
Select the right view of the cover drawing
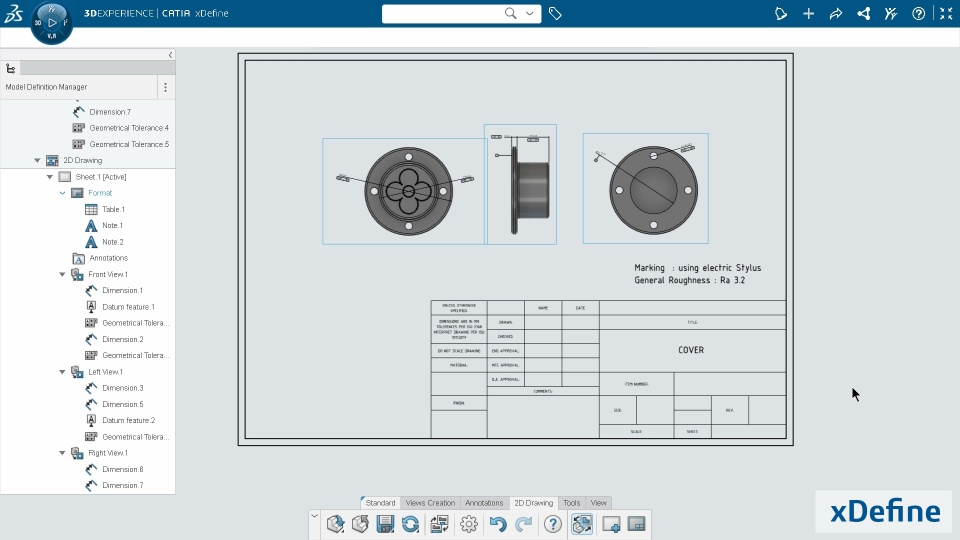645,189
